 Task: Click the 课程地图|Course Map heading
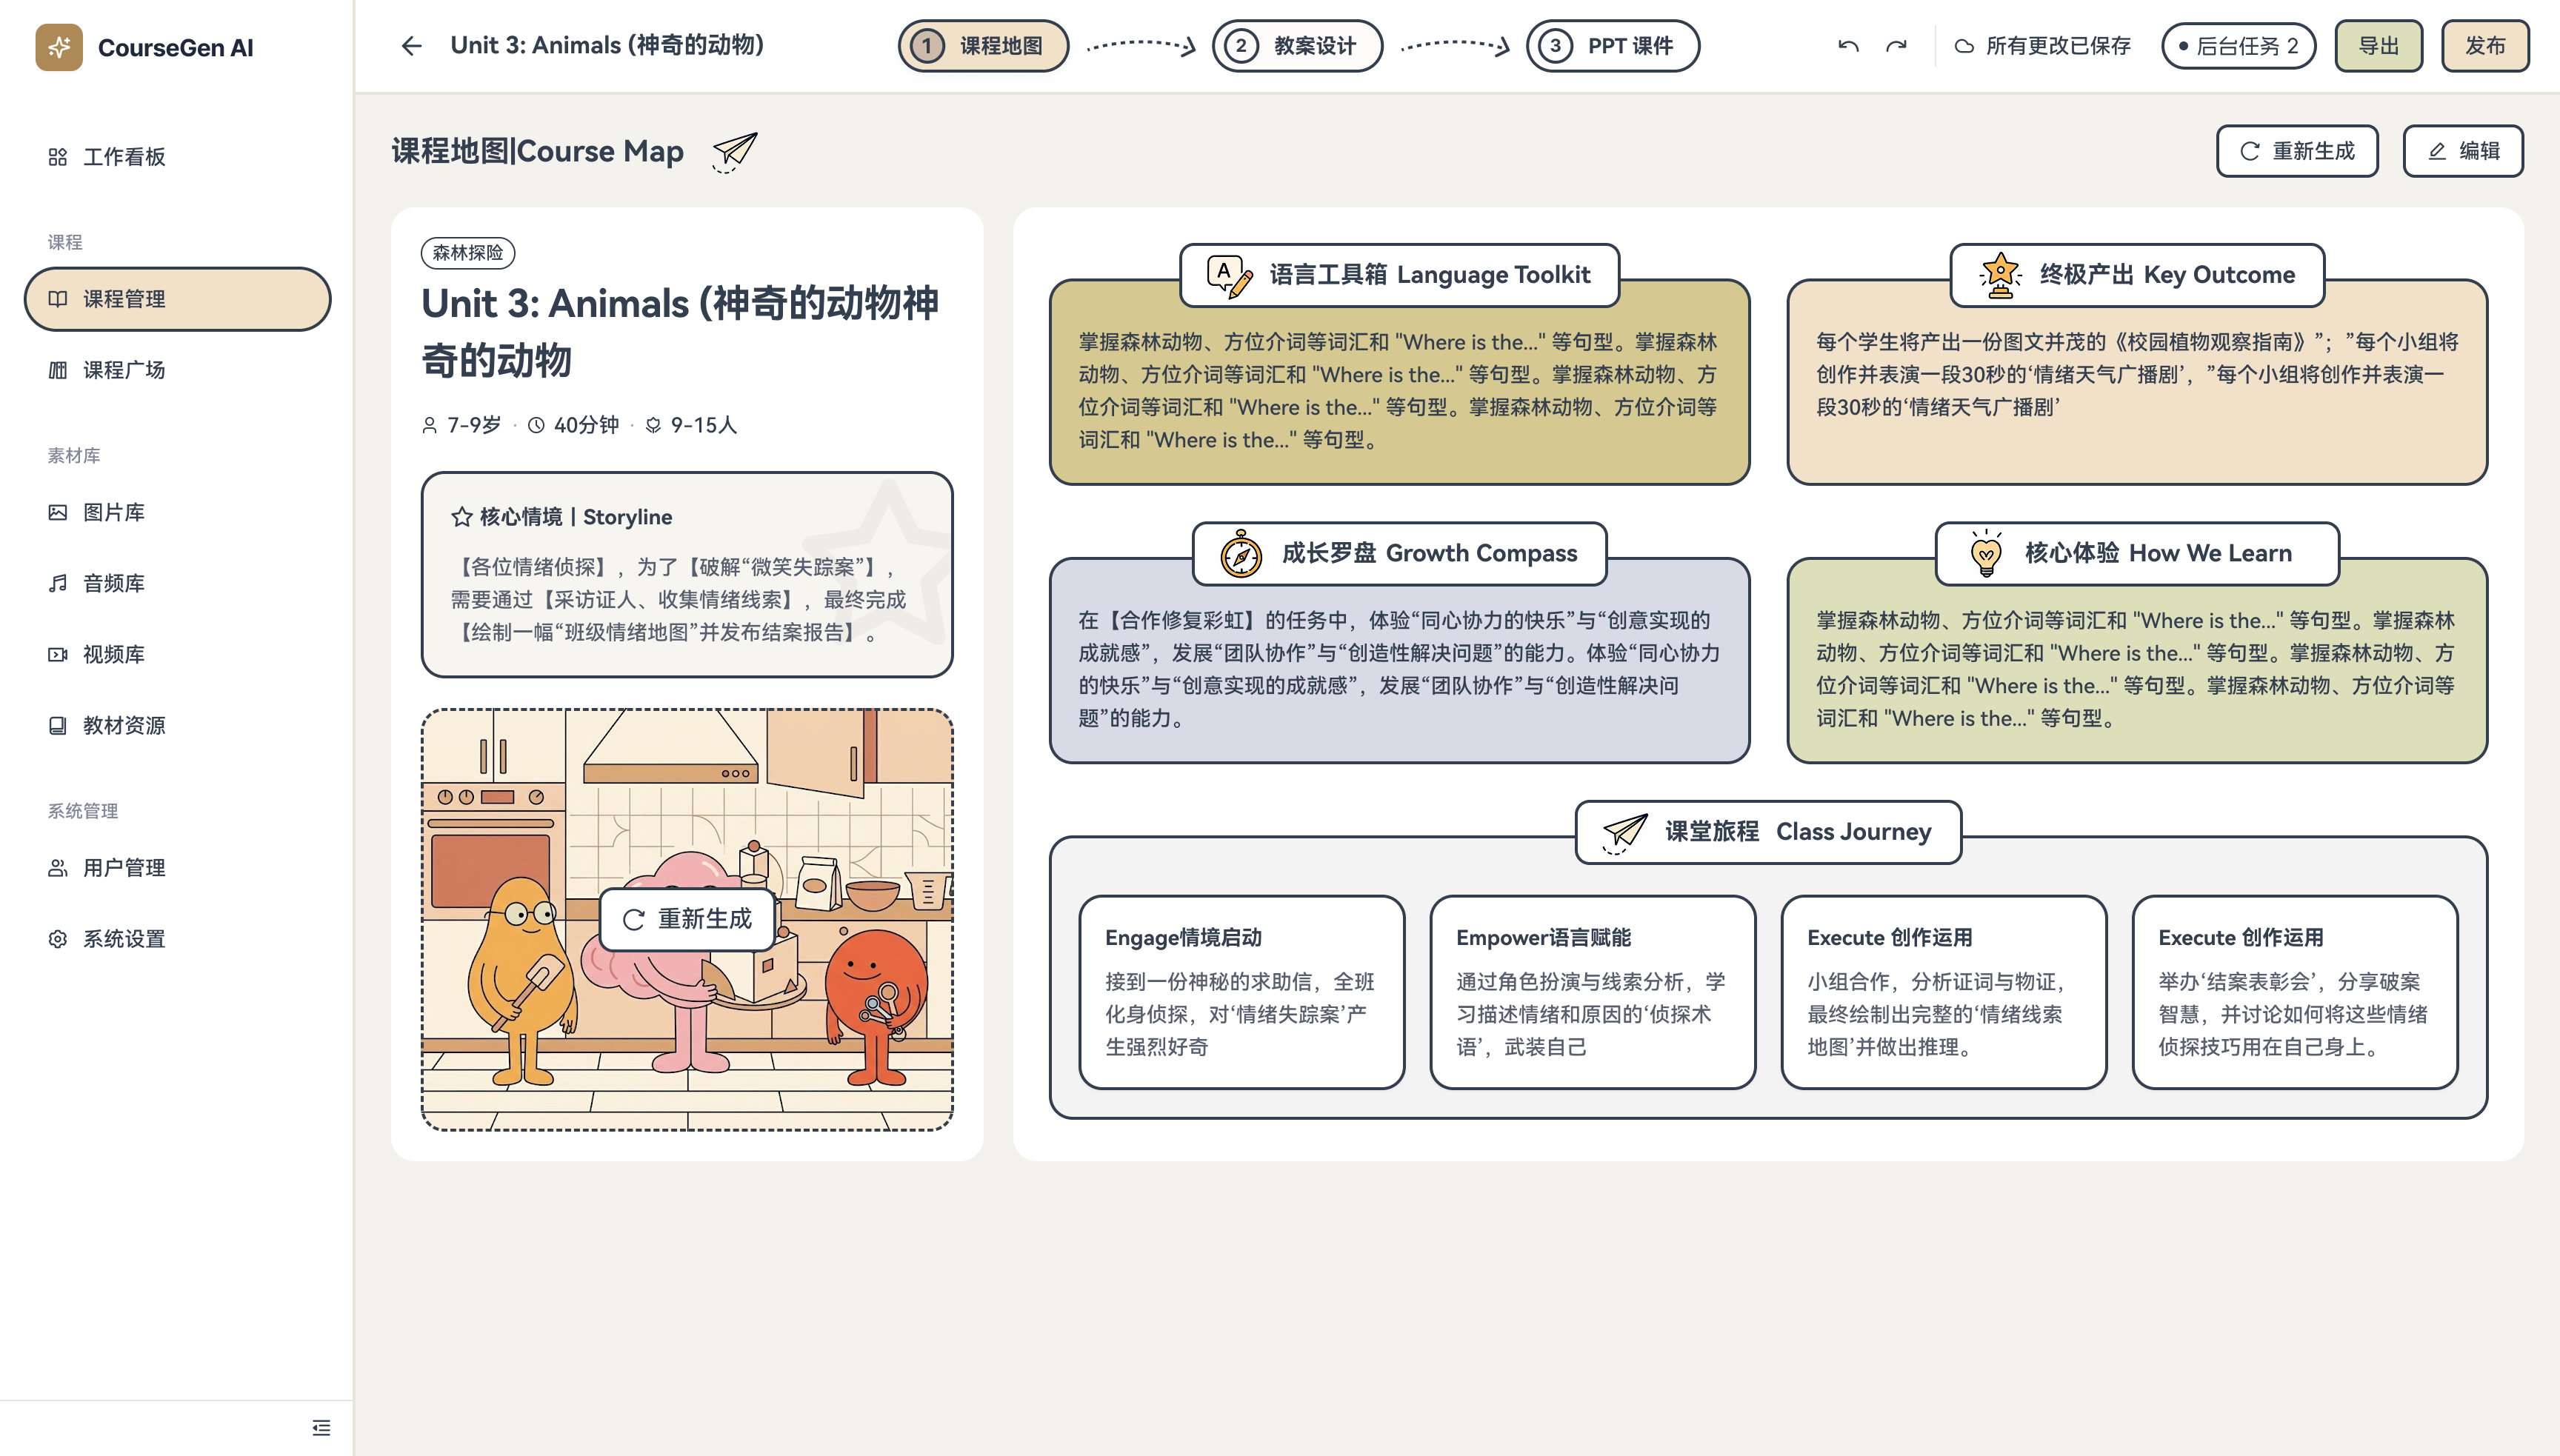tap(538, 151)
